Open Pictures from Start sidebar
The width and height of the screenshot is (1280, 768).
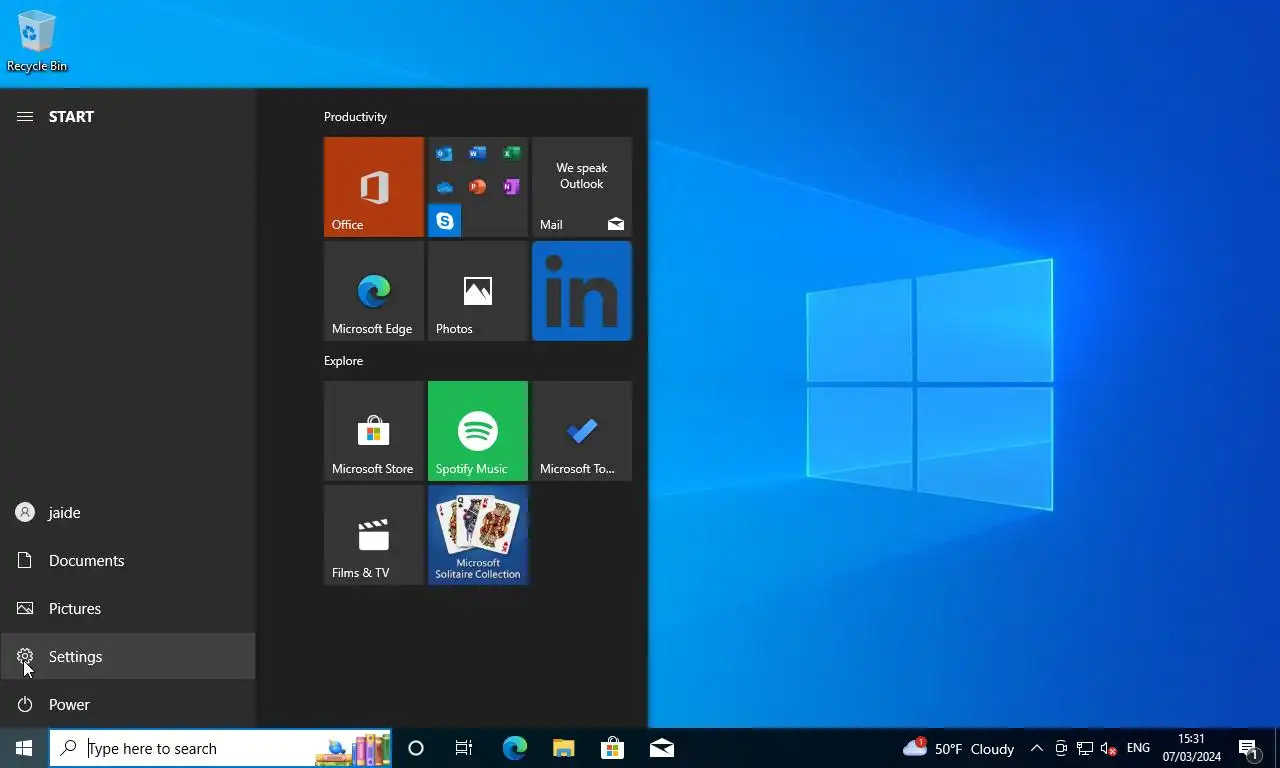128,609
